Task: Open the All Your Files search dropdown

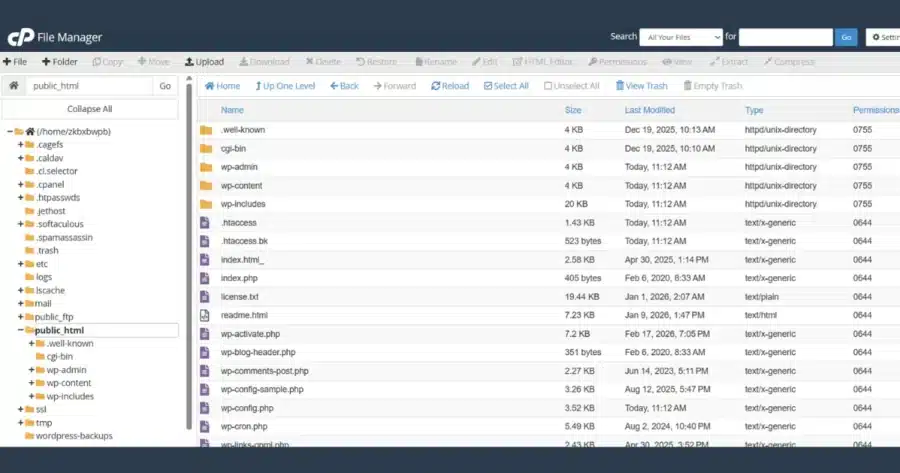Action: click(681, 37)
